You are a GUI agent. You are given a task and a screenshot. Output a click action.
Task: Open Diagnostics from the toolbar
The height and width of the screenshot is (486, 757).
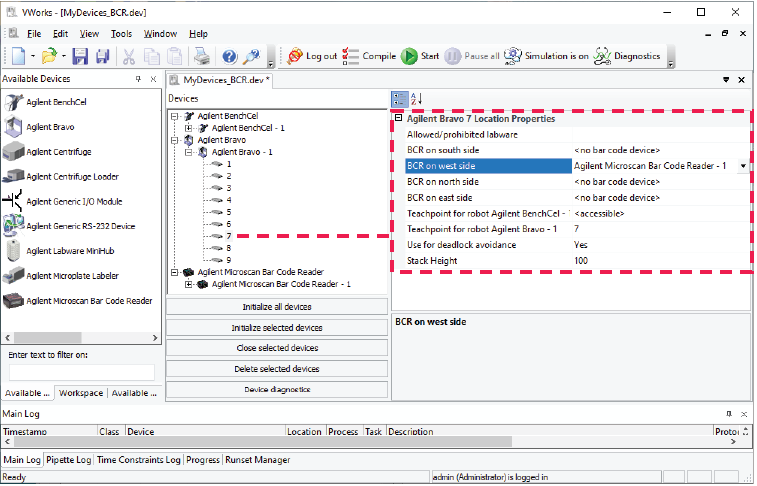(x=627, y=56)
